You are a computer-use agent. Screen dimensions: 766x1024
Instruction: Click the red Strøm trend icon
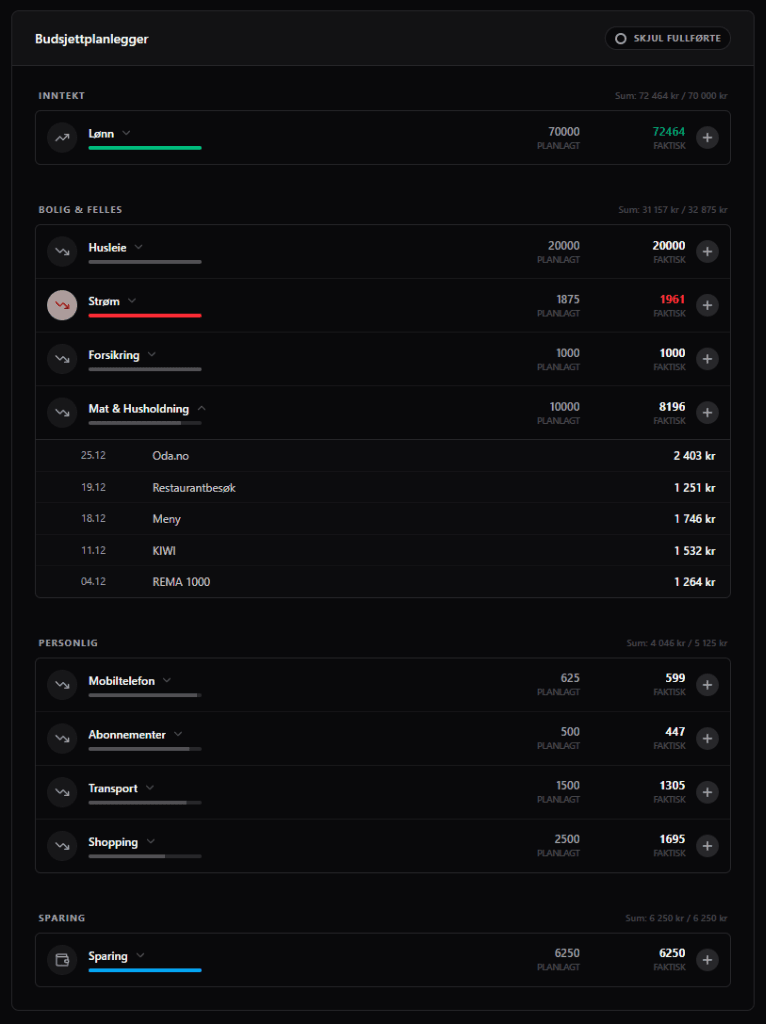[62, 305]
